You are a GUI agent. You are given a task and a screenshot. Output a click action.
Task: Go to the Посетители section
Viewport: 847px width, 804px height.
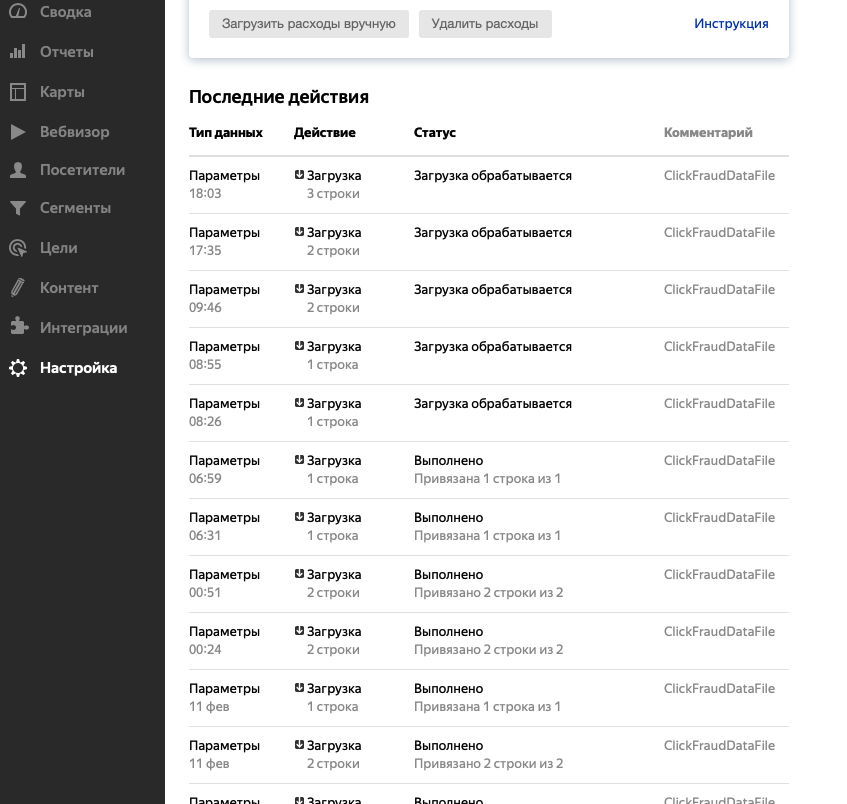click(82, 170)
